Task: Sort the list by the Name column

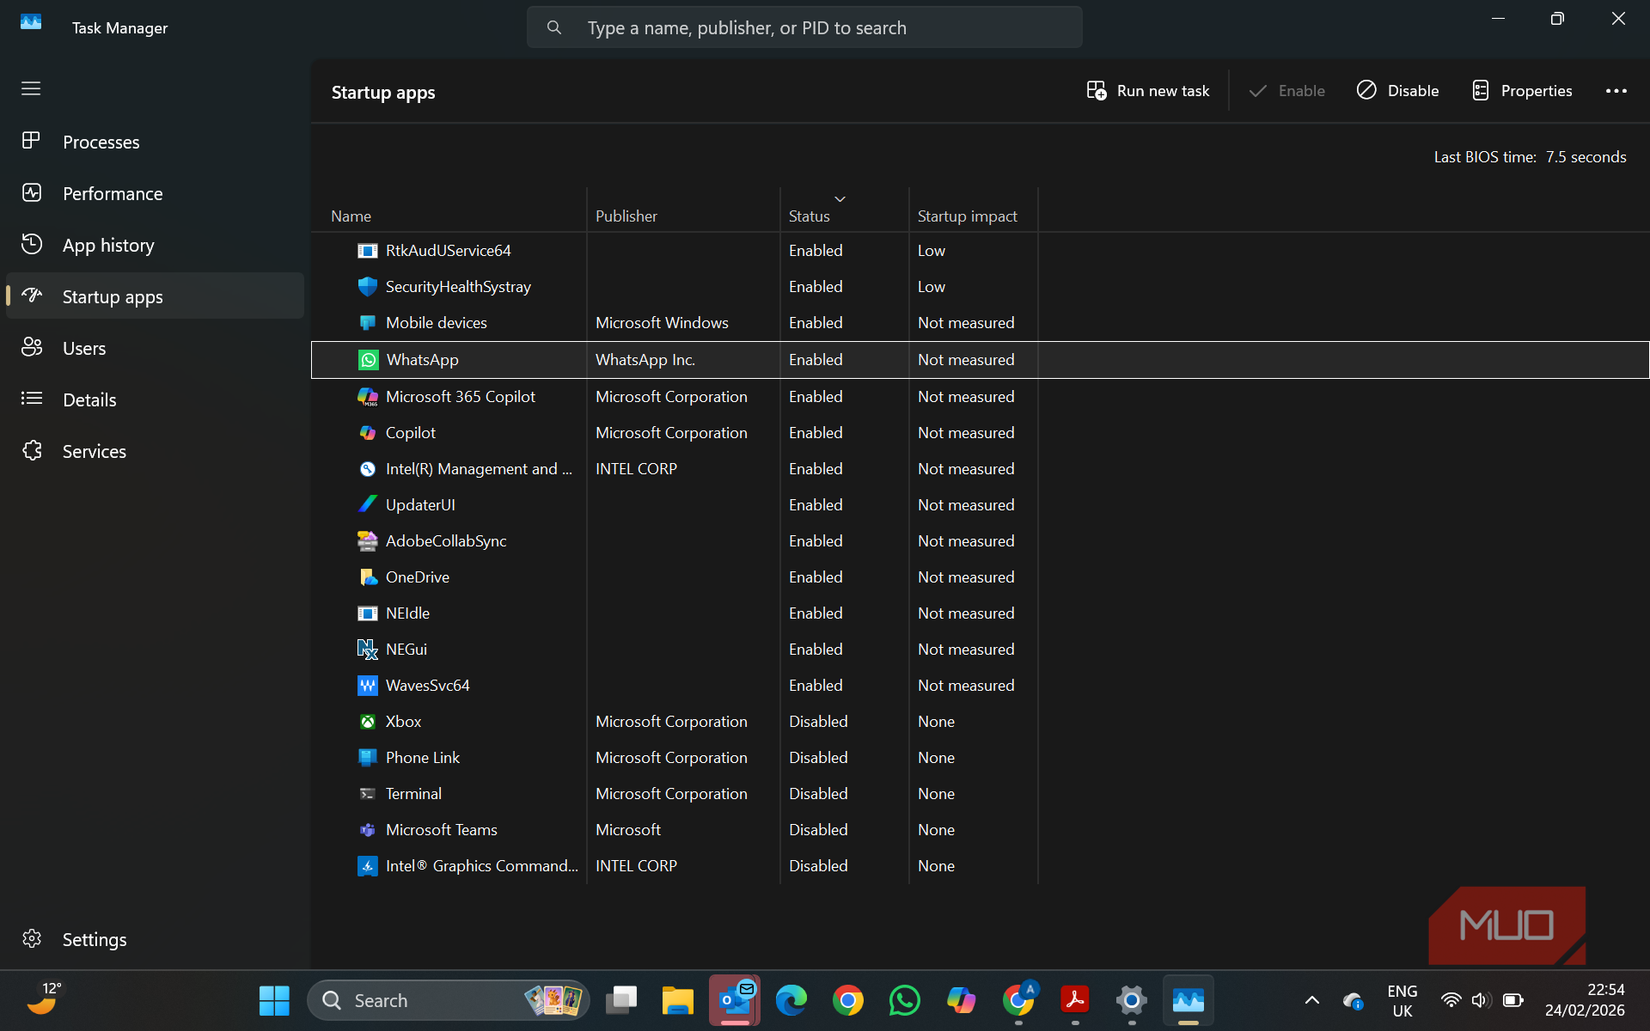Action: click(350, 215)
